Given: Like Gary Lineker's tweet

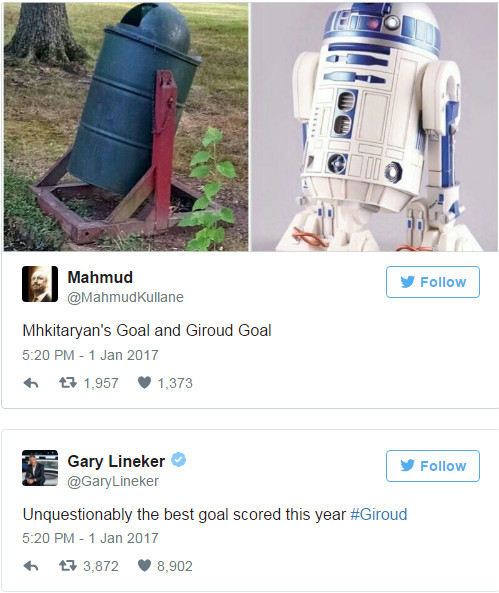Looking at the screenshot, I should (145, 566).
